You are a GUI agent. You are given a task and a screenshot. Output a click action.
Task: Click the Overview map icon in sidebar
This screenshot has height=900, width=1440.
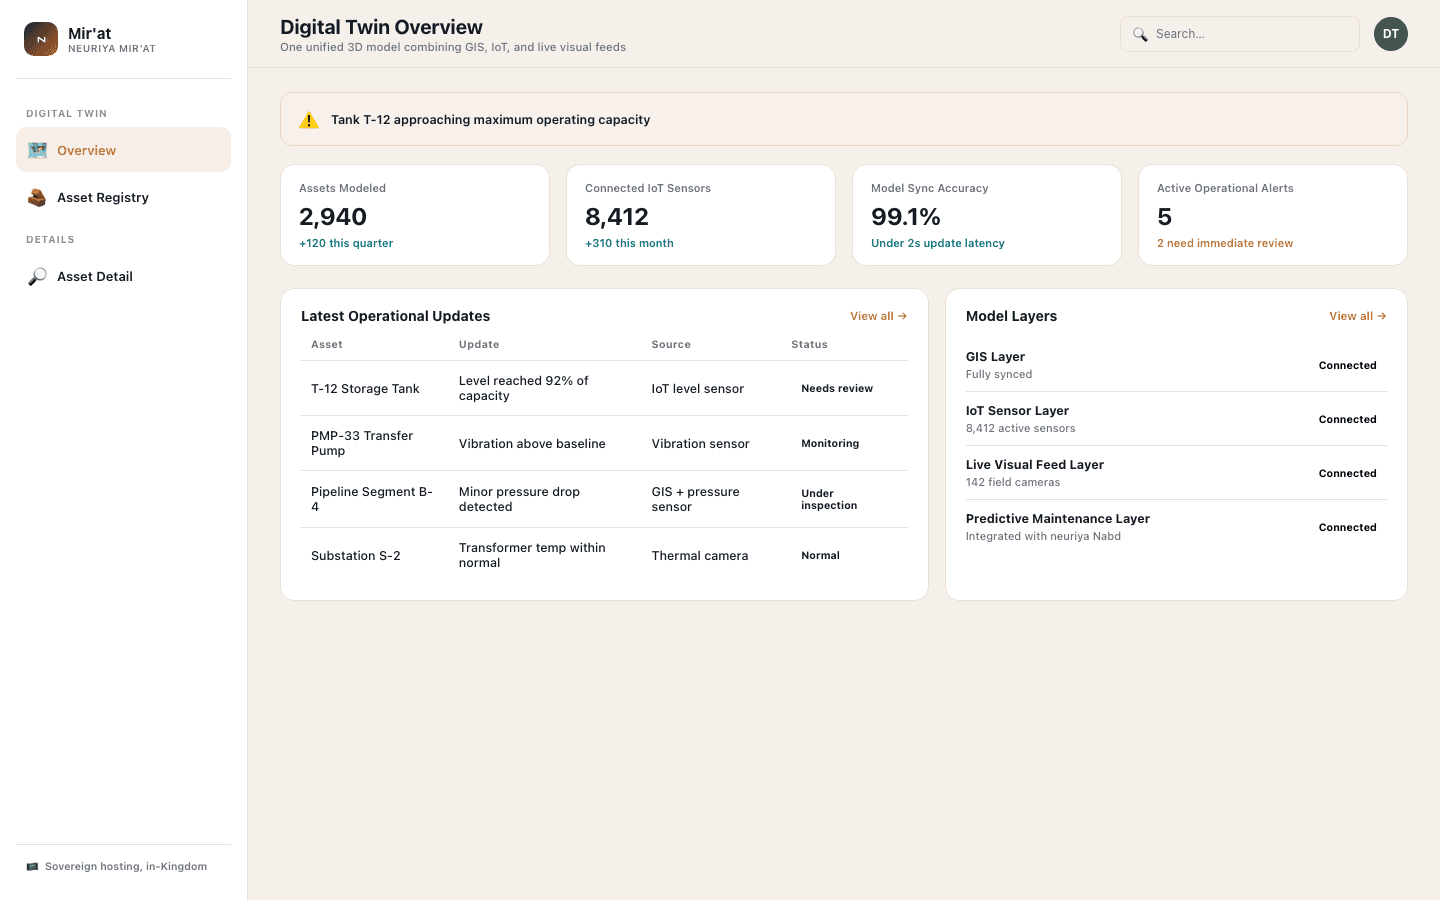(37, 150)
